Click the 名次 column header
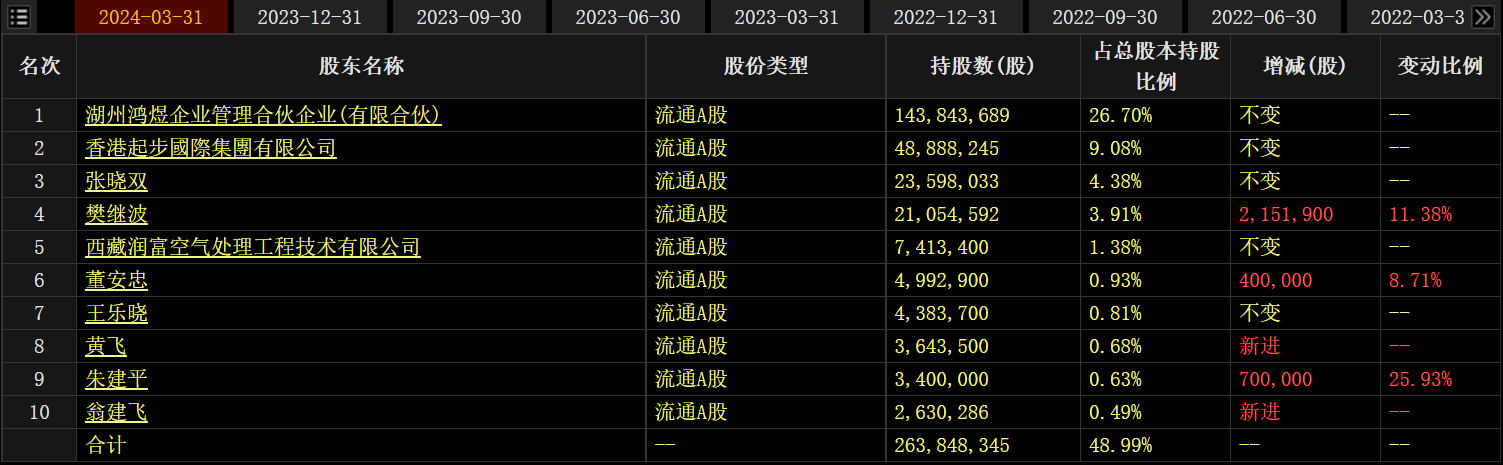The height and width of the screenshot is (465, 1503). click(40, 66)
